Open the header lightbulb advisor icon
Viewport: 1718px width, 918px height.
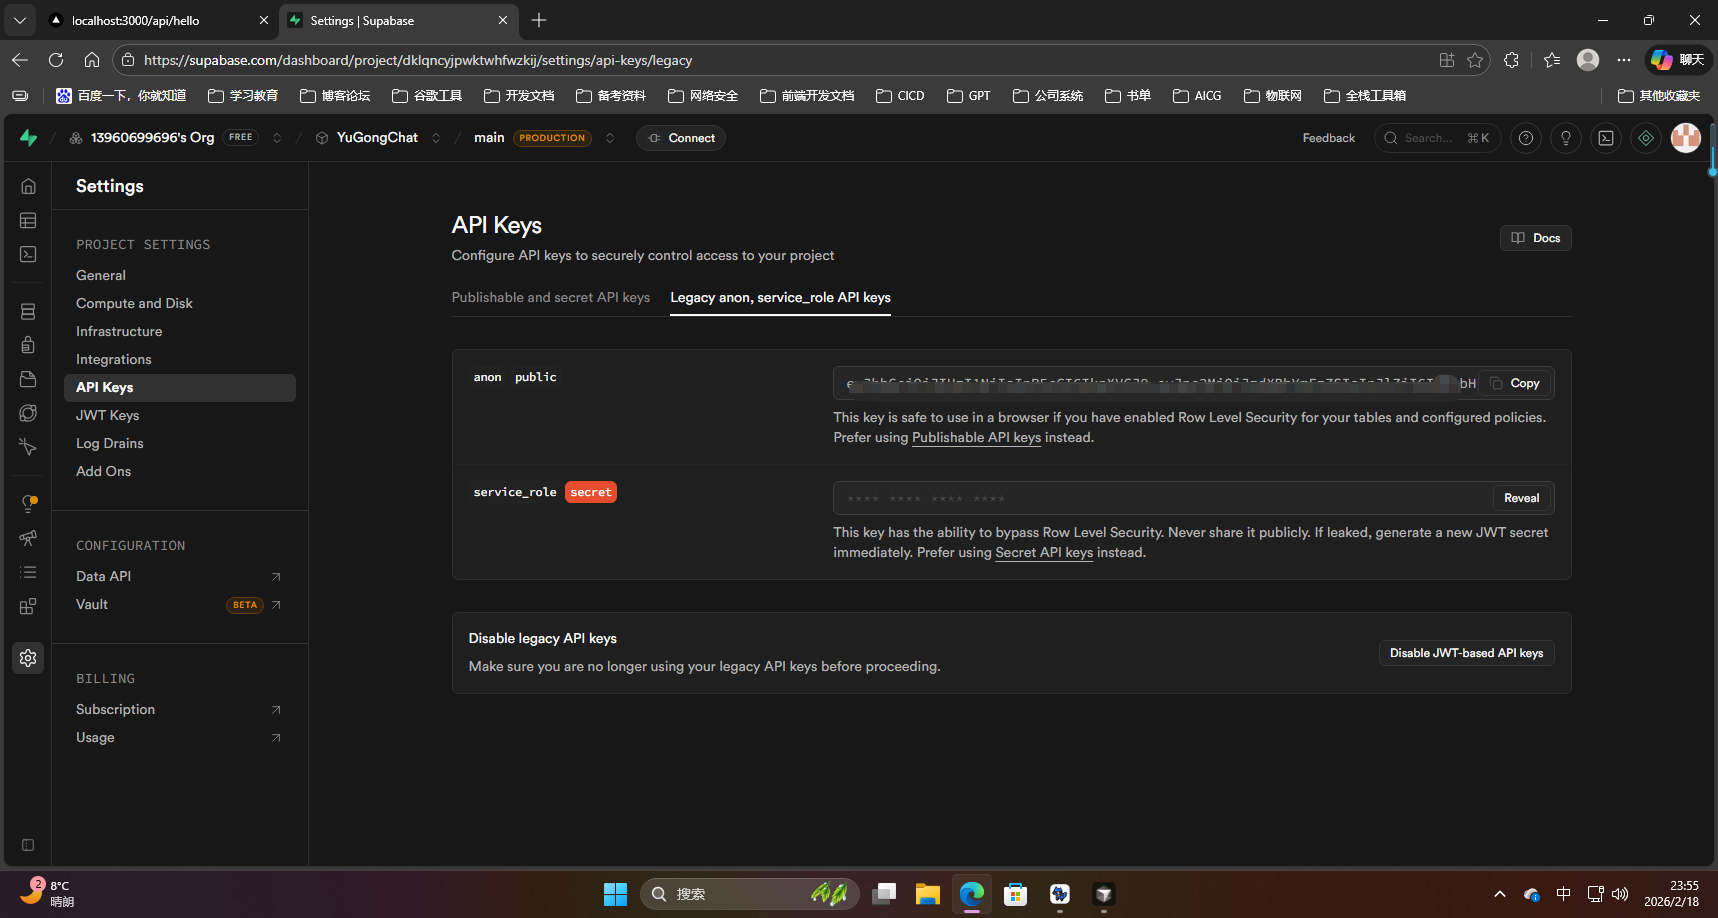click(x=1566, y=138)
